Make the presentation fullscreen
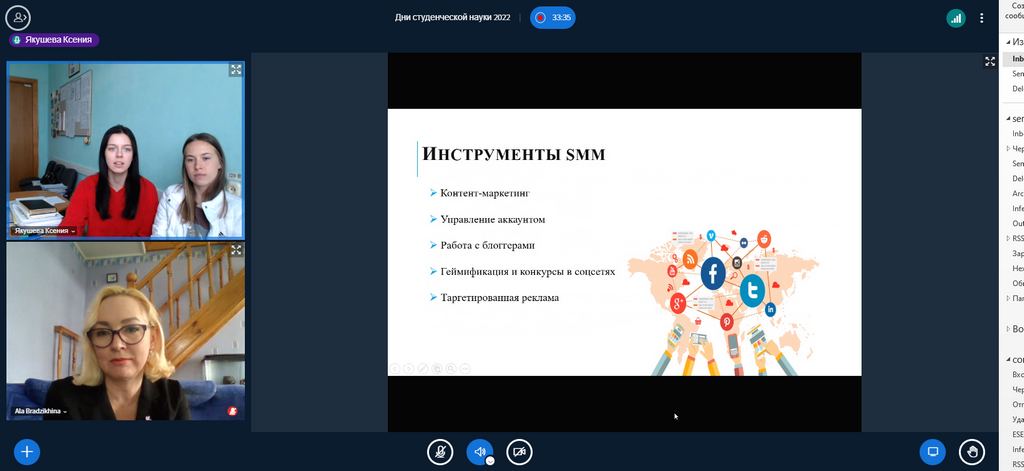This screenshot has height=471, width=1024. [989, 61]
